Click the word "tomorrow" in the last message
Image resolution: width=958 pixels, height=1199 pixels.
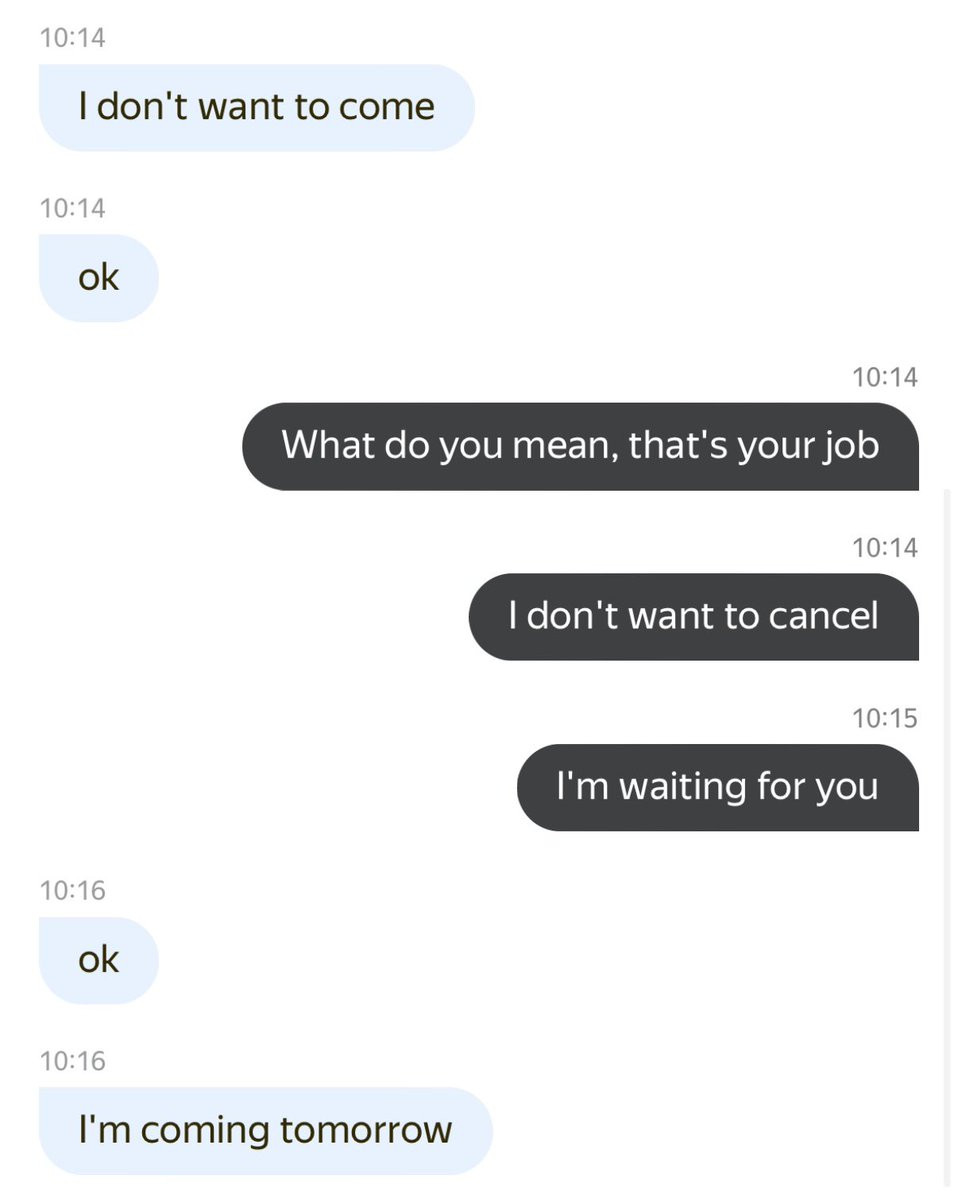pos(365,1131)
